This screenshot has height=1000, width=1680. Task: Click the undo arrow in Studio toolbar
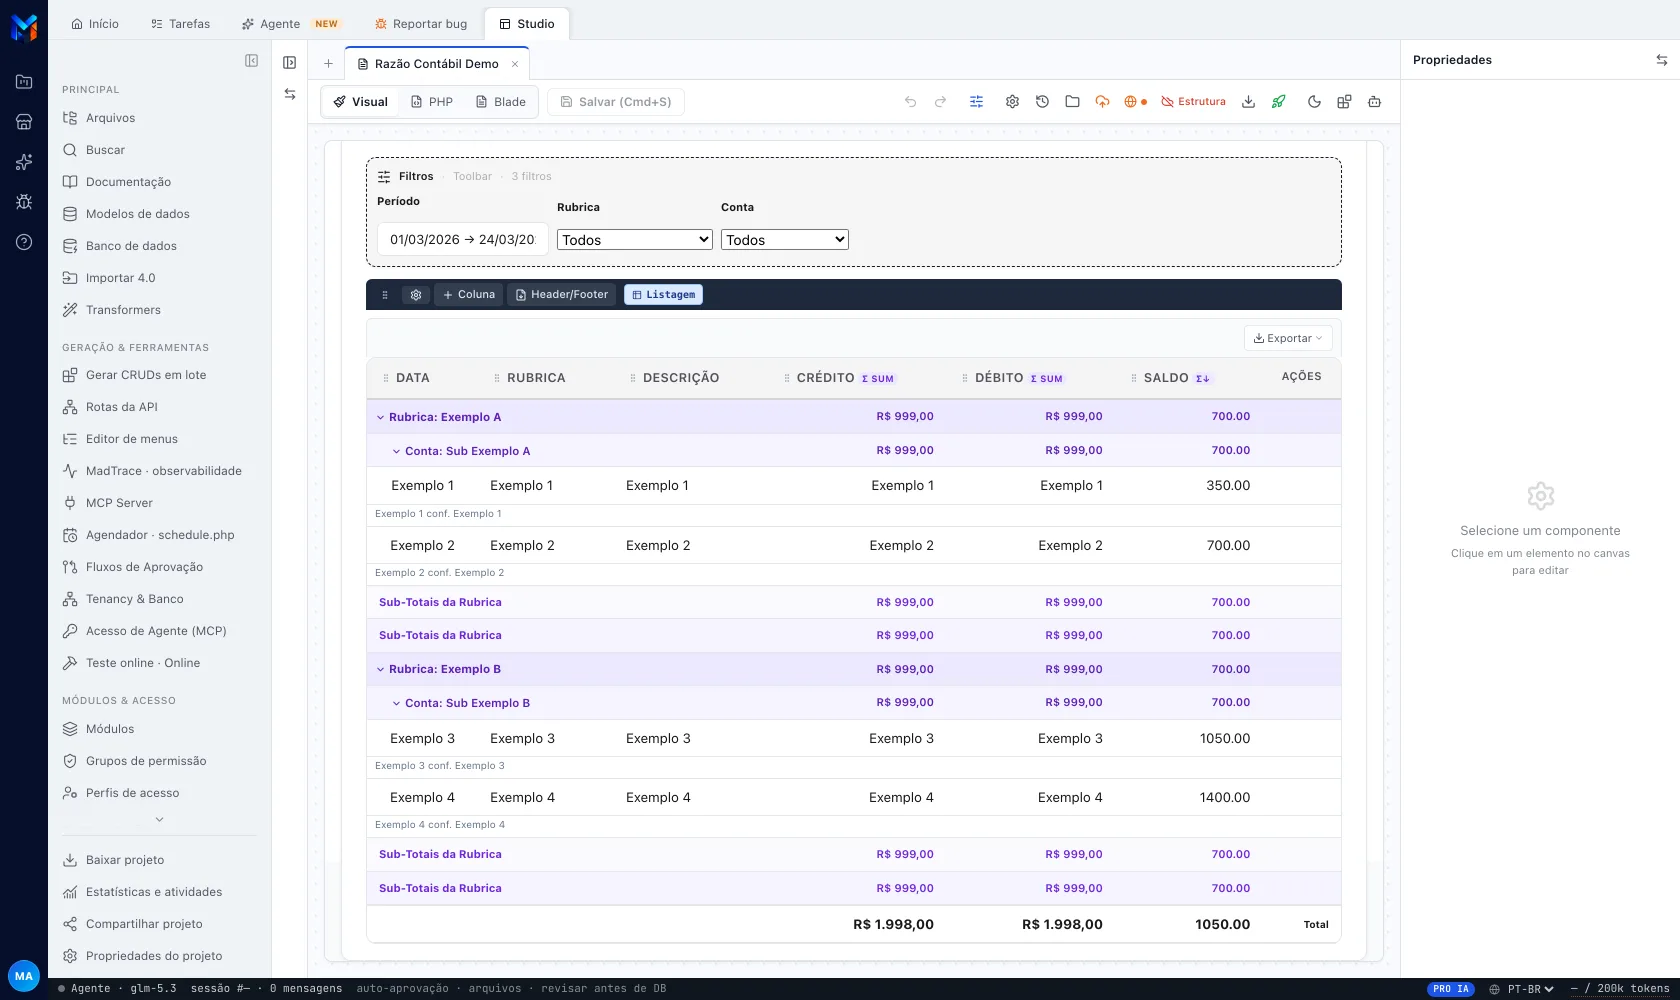(910, 102)
